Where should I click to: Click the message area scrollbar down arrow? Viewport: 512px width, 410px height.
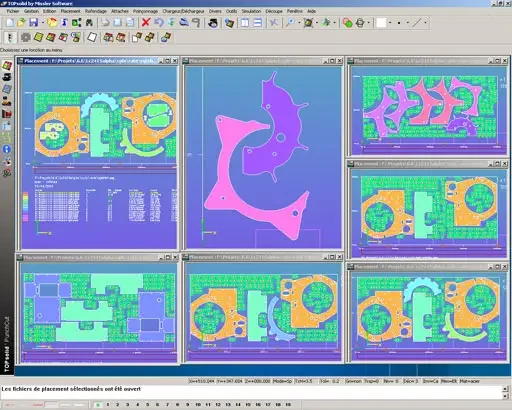505,396
